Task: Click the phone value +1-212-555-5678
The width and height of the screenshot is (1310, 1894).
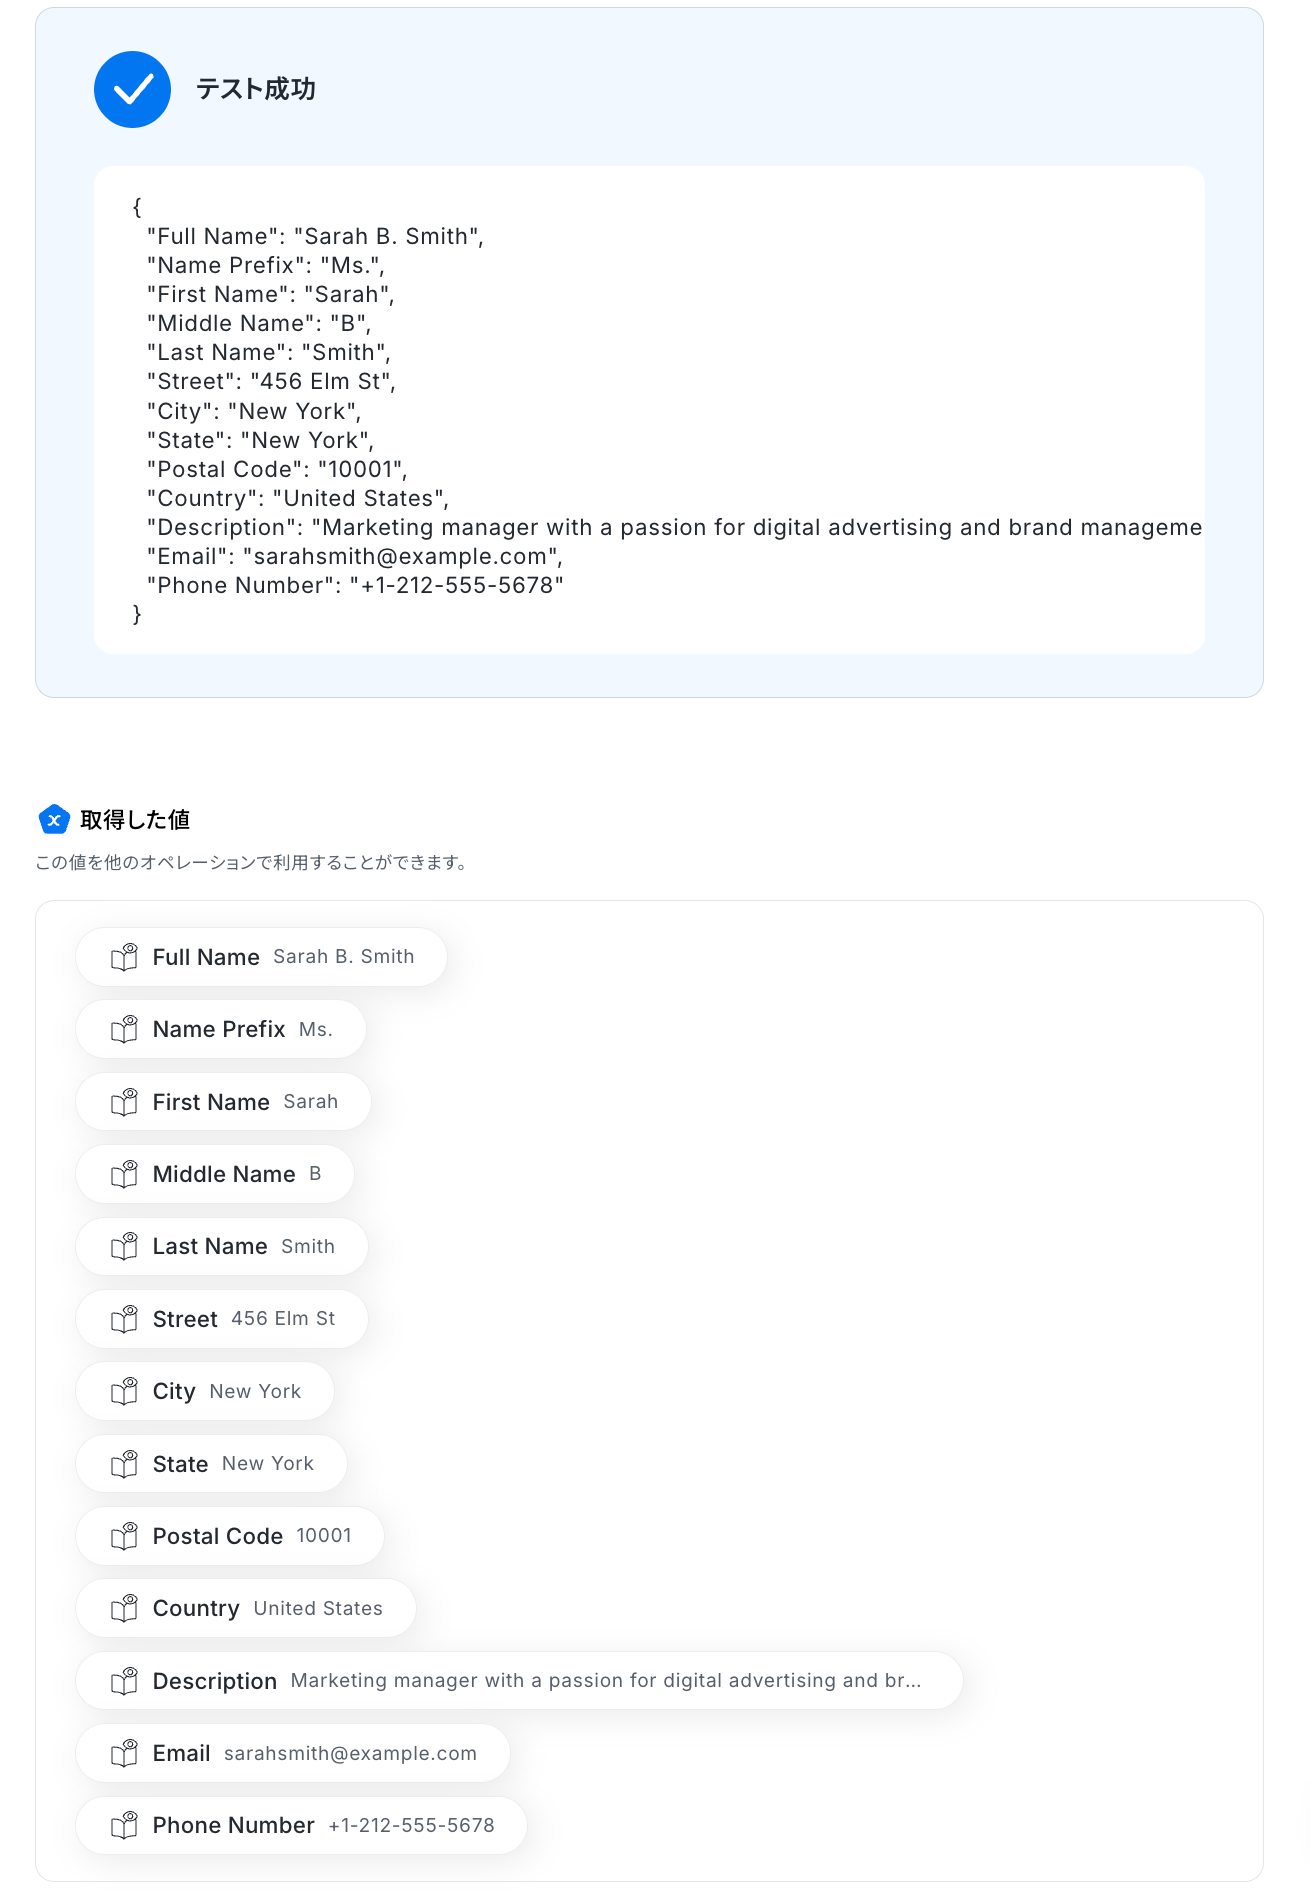Action: [411, 1825]
